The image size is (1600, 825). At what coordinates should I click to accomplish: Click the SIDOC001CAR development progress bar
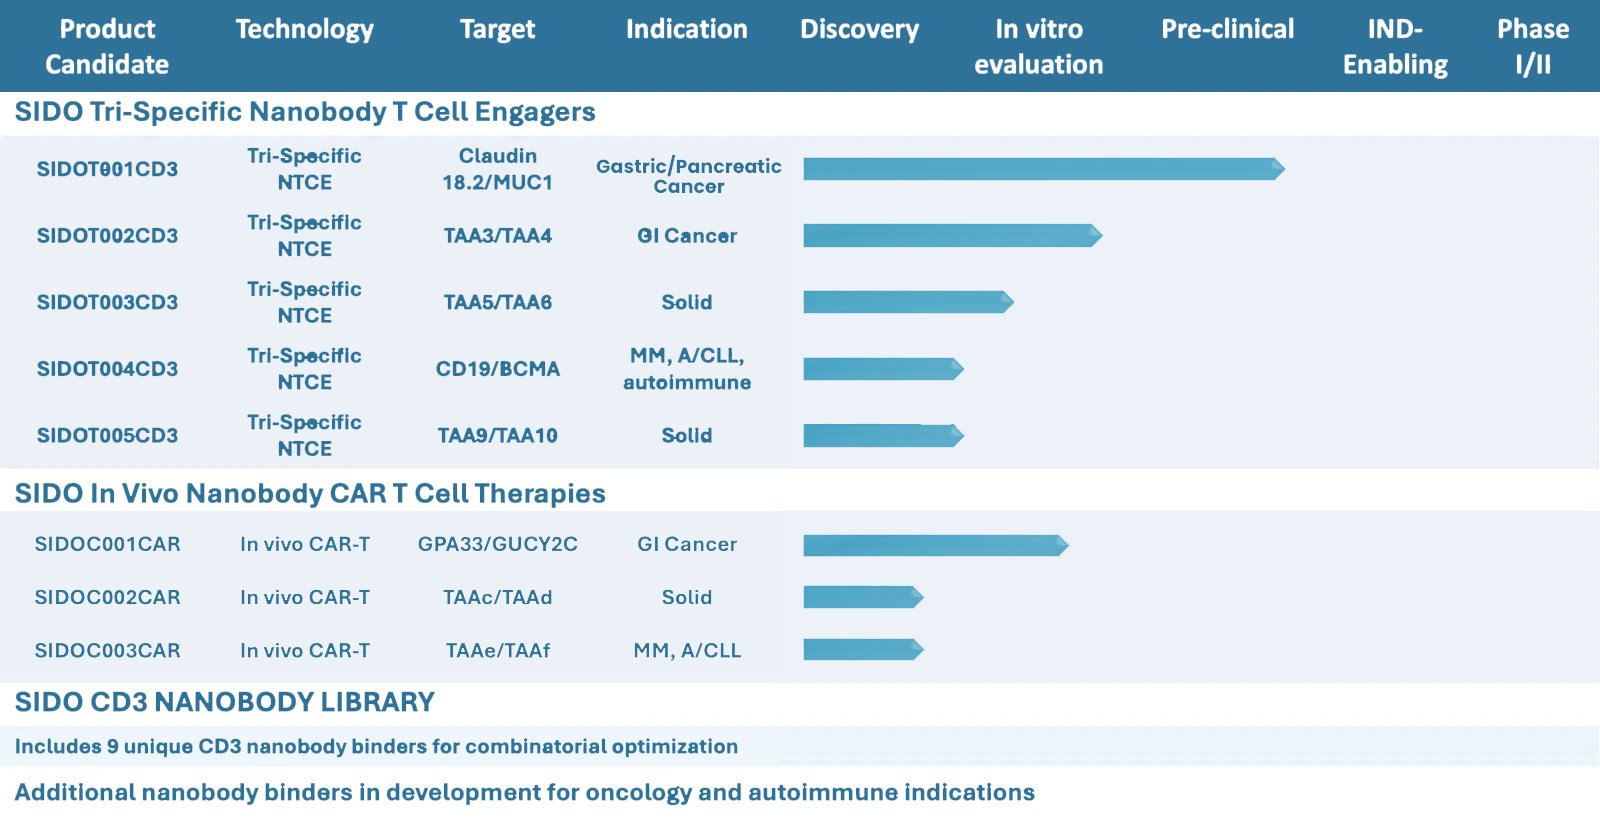pyautogui.click(x=935, y=545)
